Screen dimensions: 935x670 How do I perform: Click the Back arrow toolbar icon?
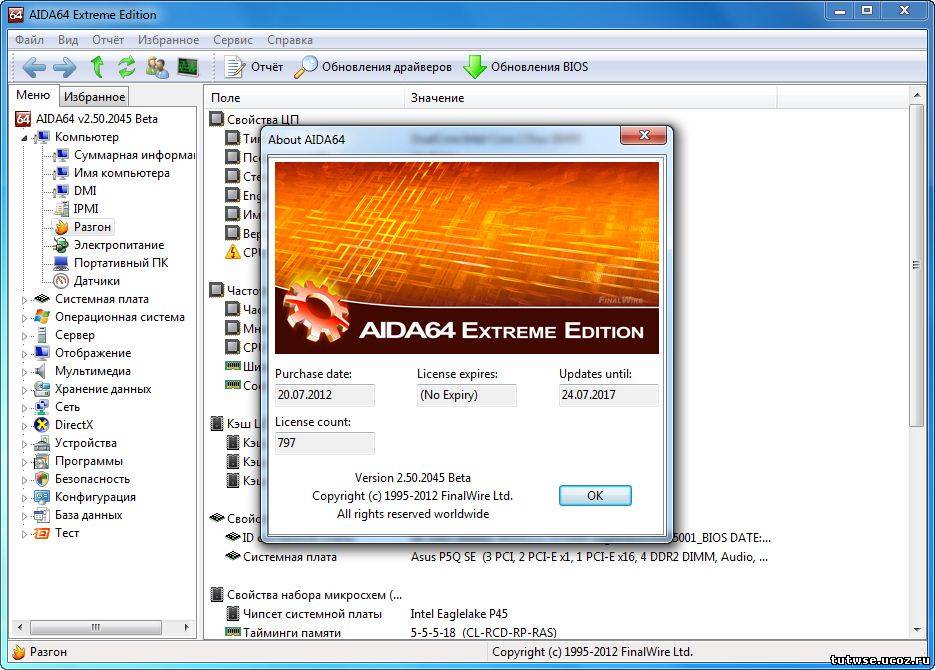click(x=34, y=67)
